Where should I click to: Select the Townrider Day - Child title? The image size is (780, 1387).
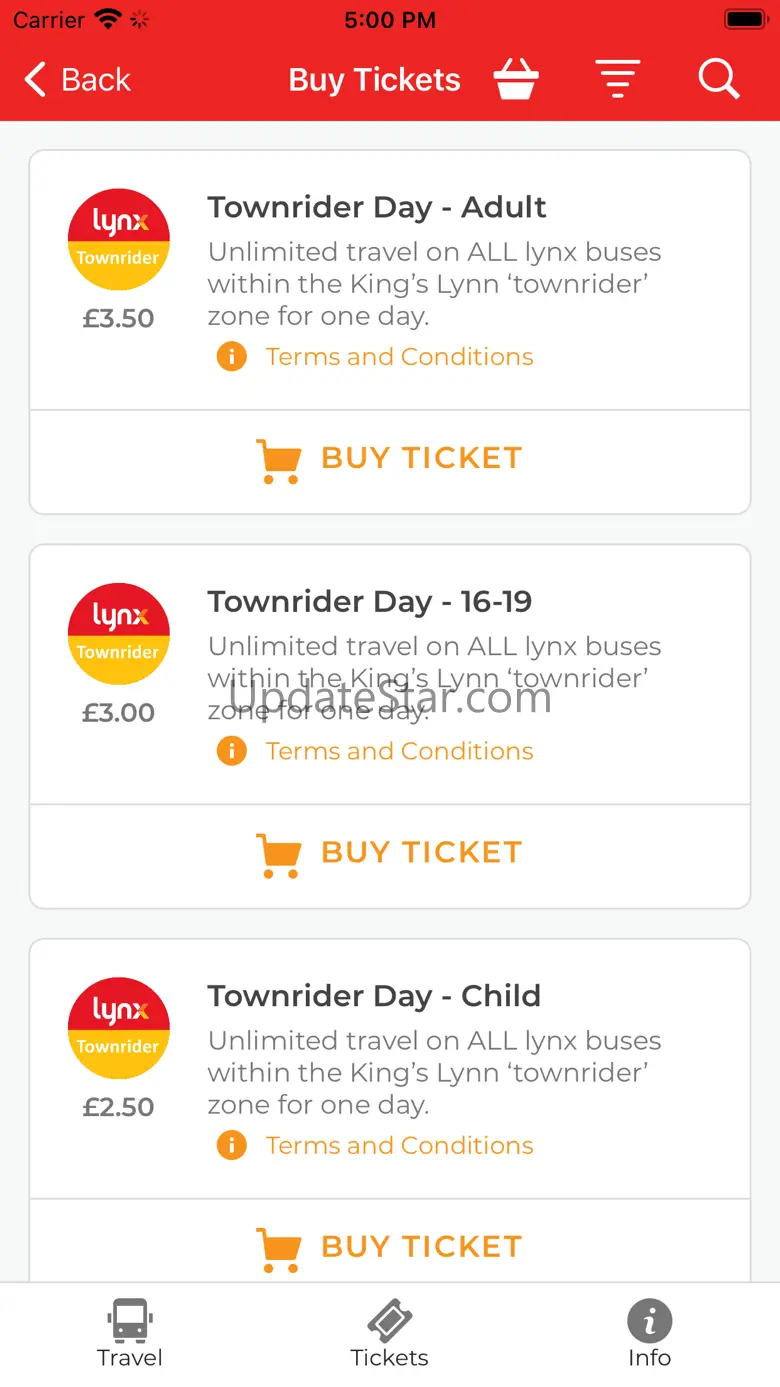coord(374,996)
